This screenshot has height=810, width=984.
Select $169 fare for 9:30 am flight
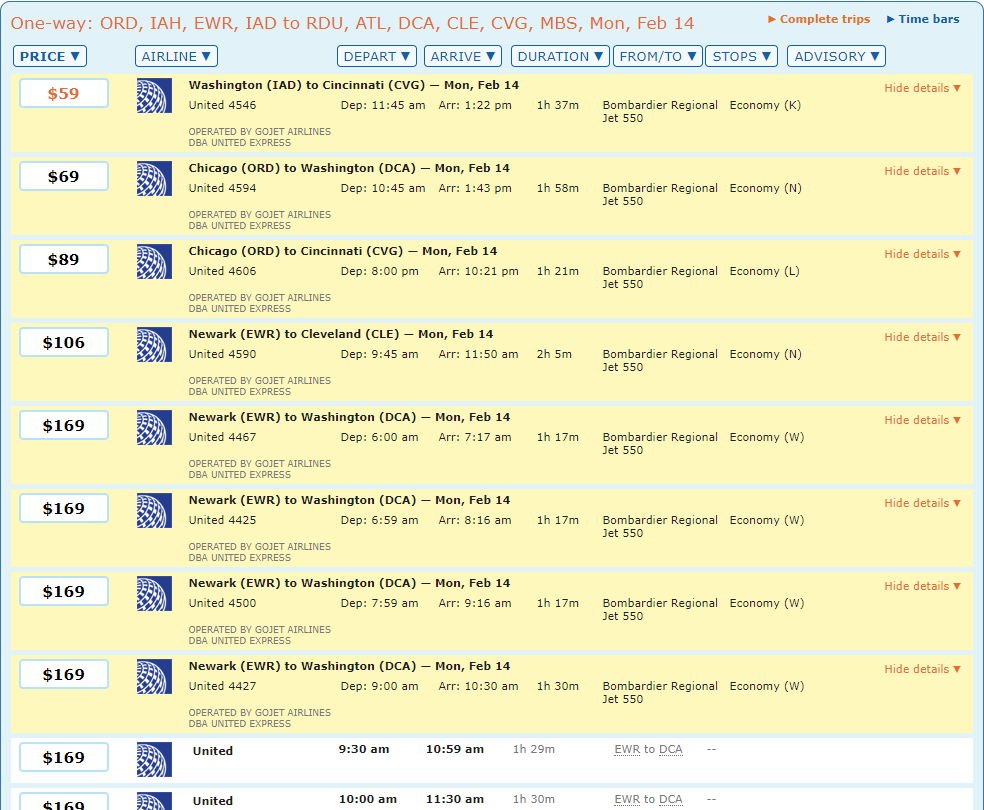[x=63, y=757]
